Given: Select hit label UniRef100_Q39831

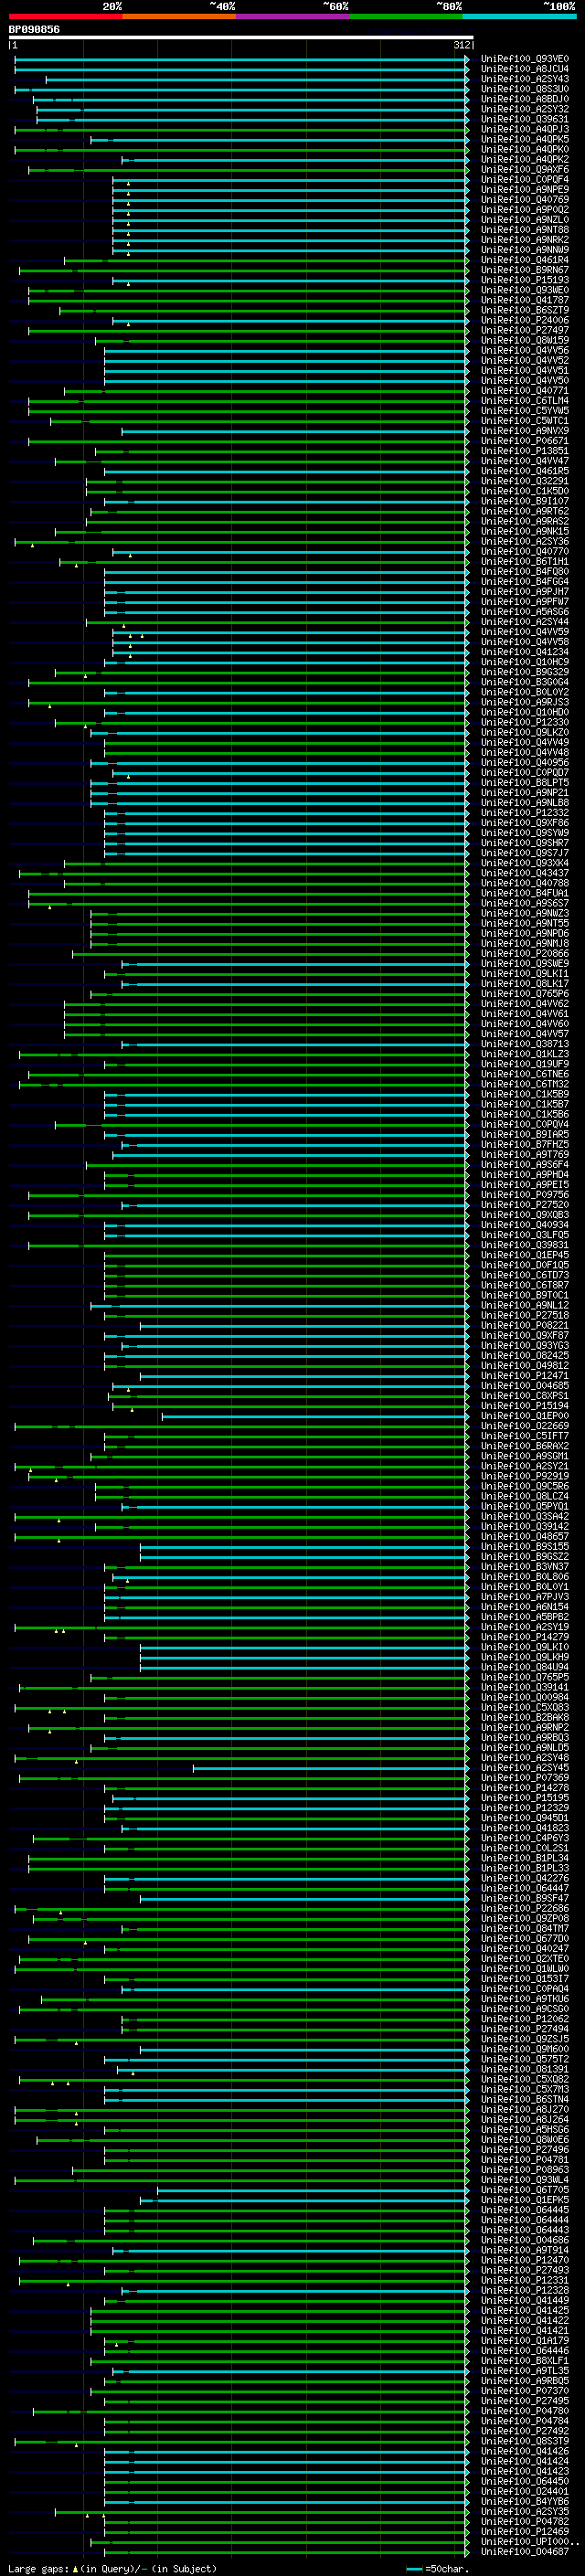Looking at the screenshot, I should (x=525, y=1245).
